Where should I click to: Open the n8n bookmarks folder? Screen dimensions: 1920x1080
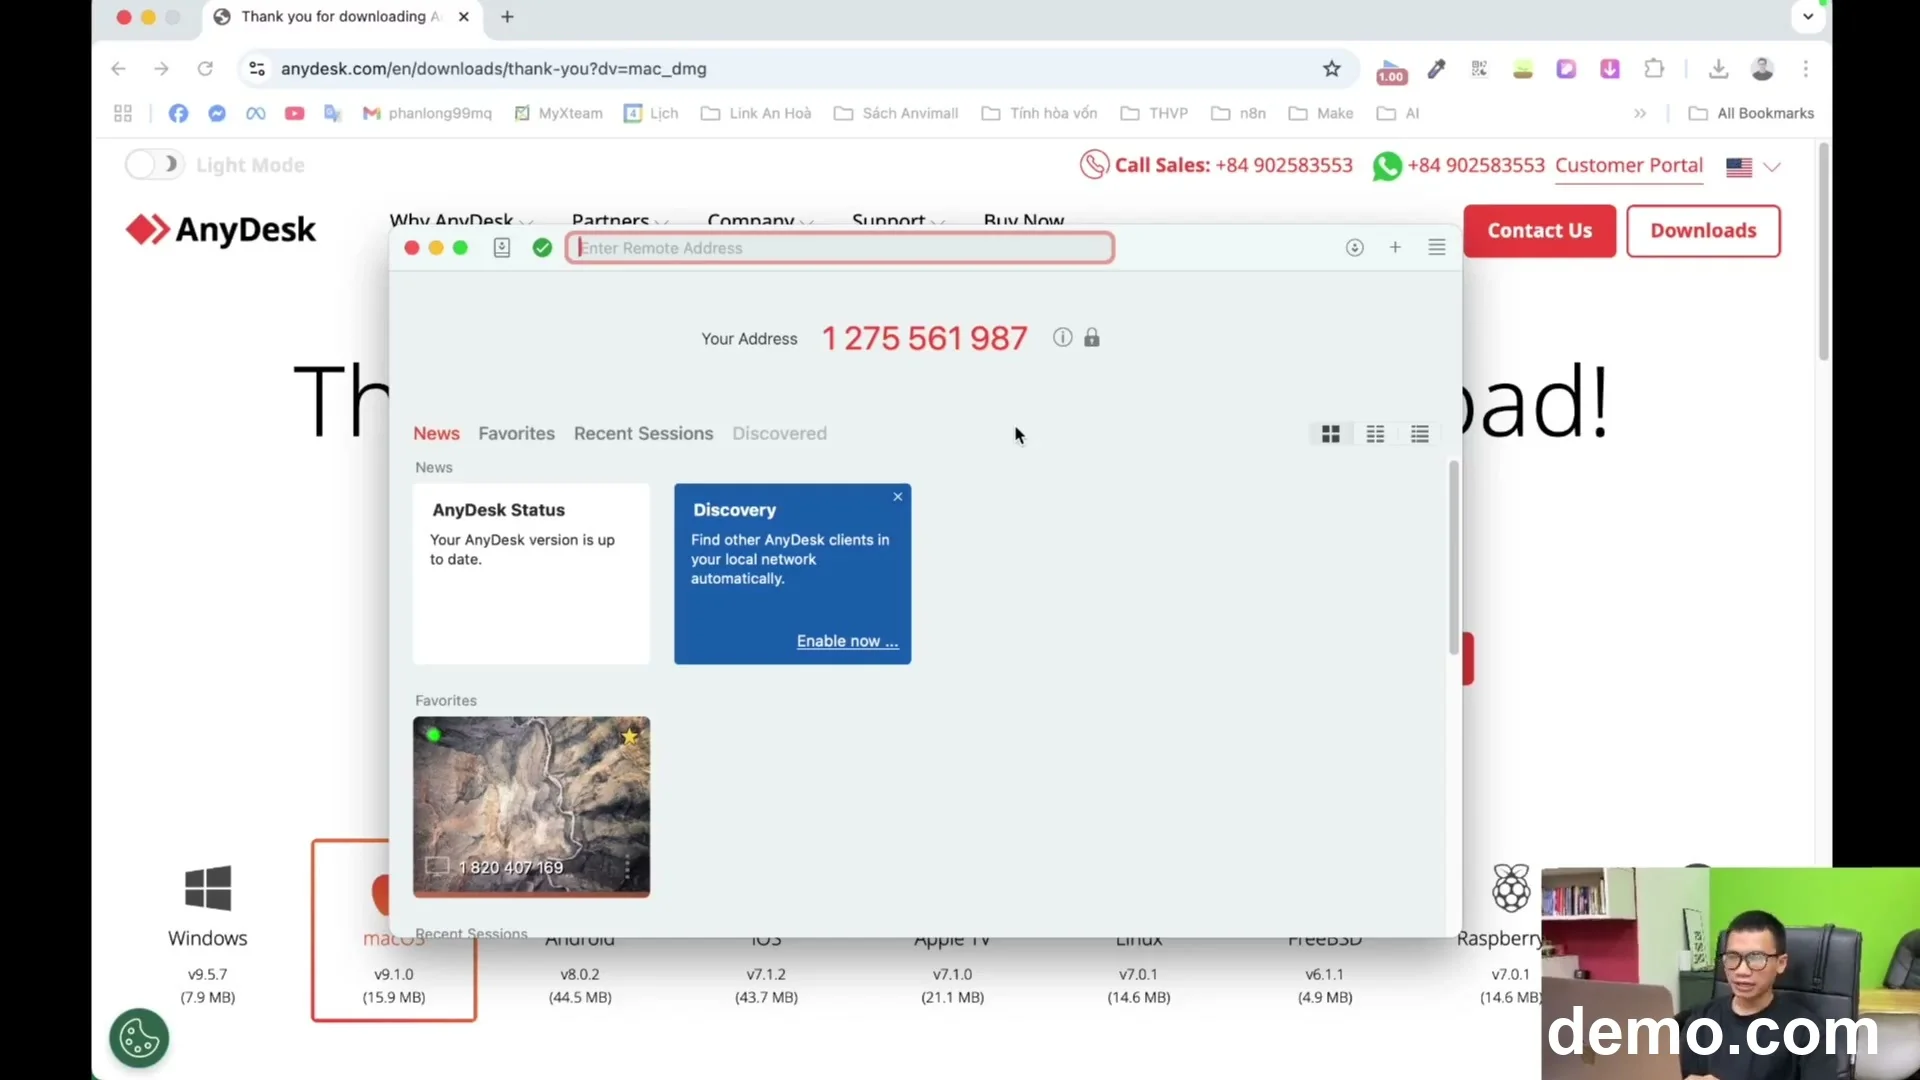point(1239,113)
